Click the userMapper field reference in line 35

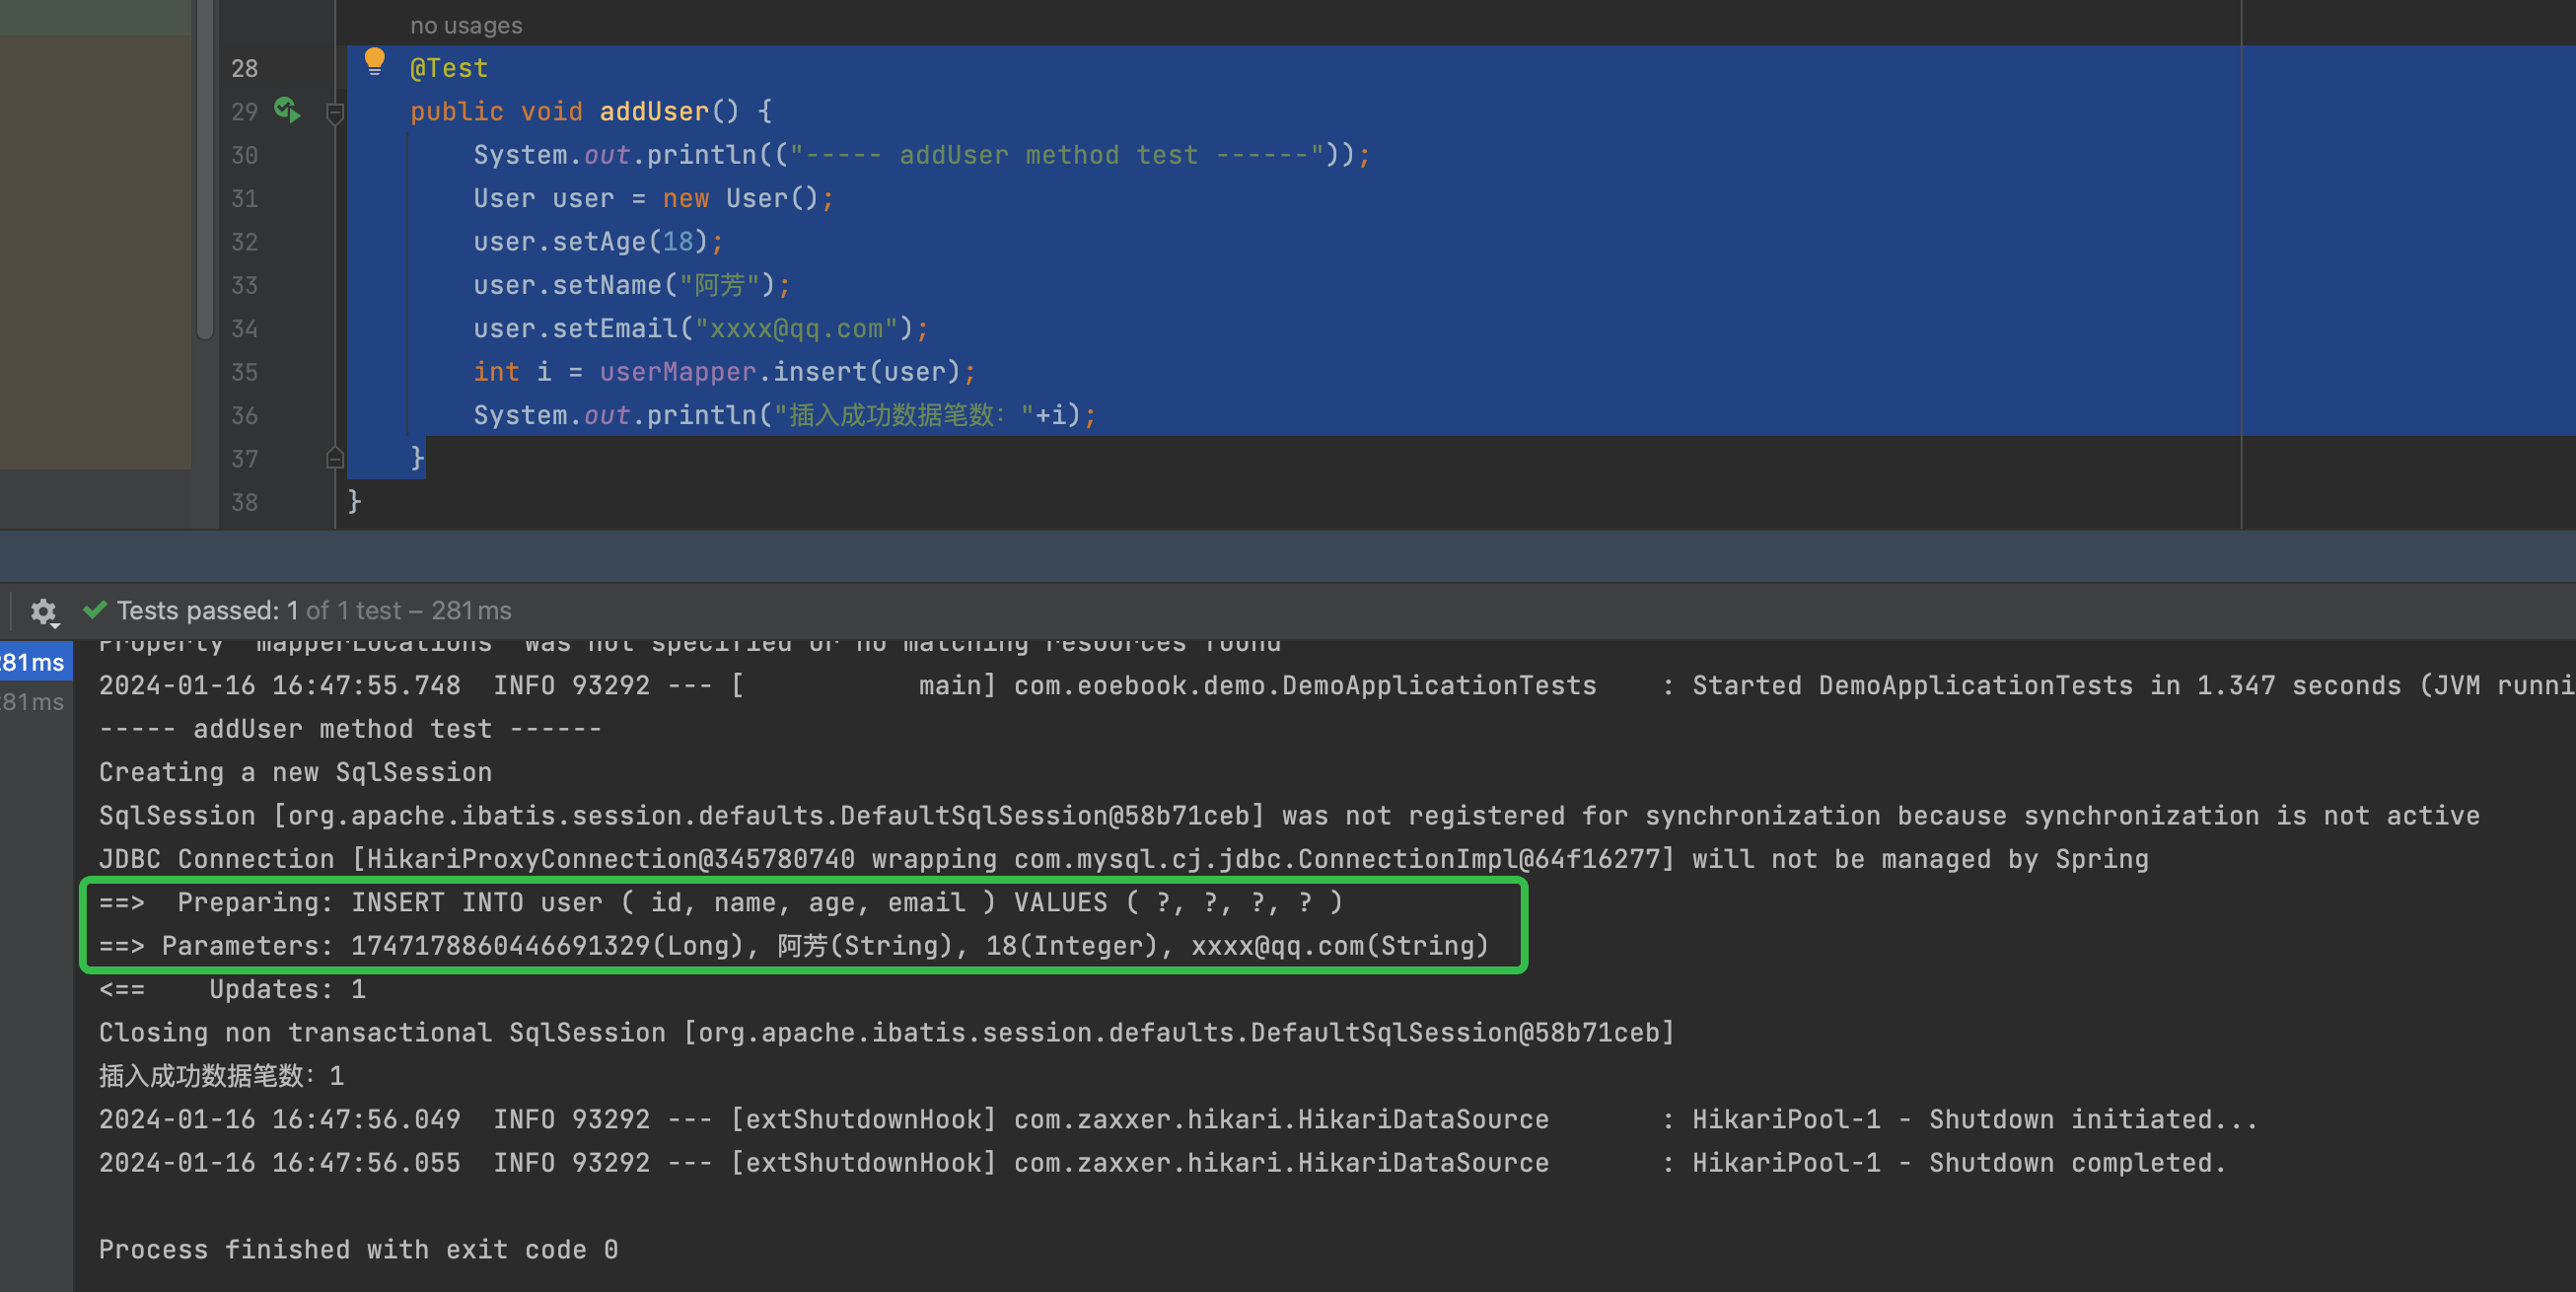coord(677,372)
